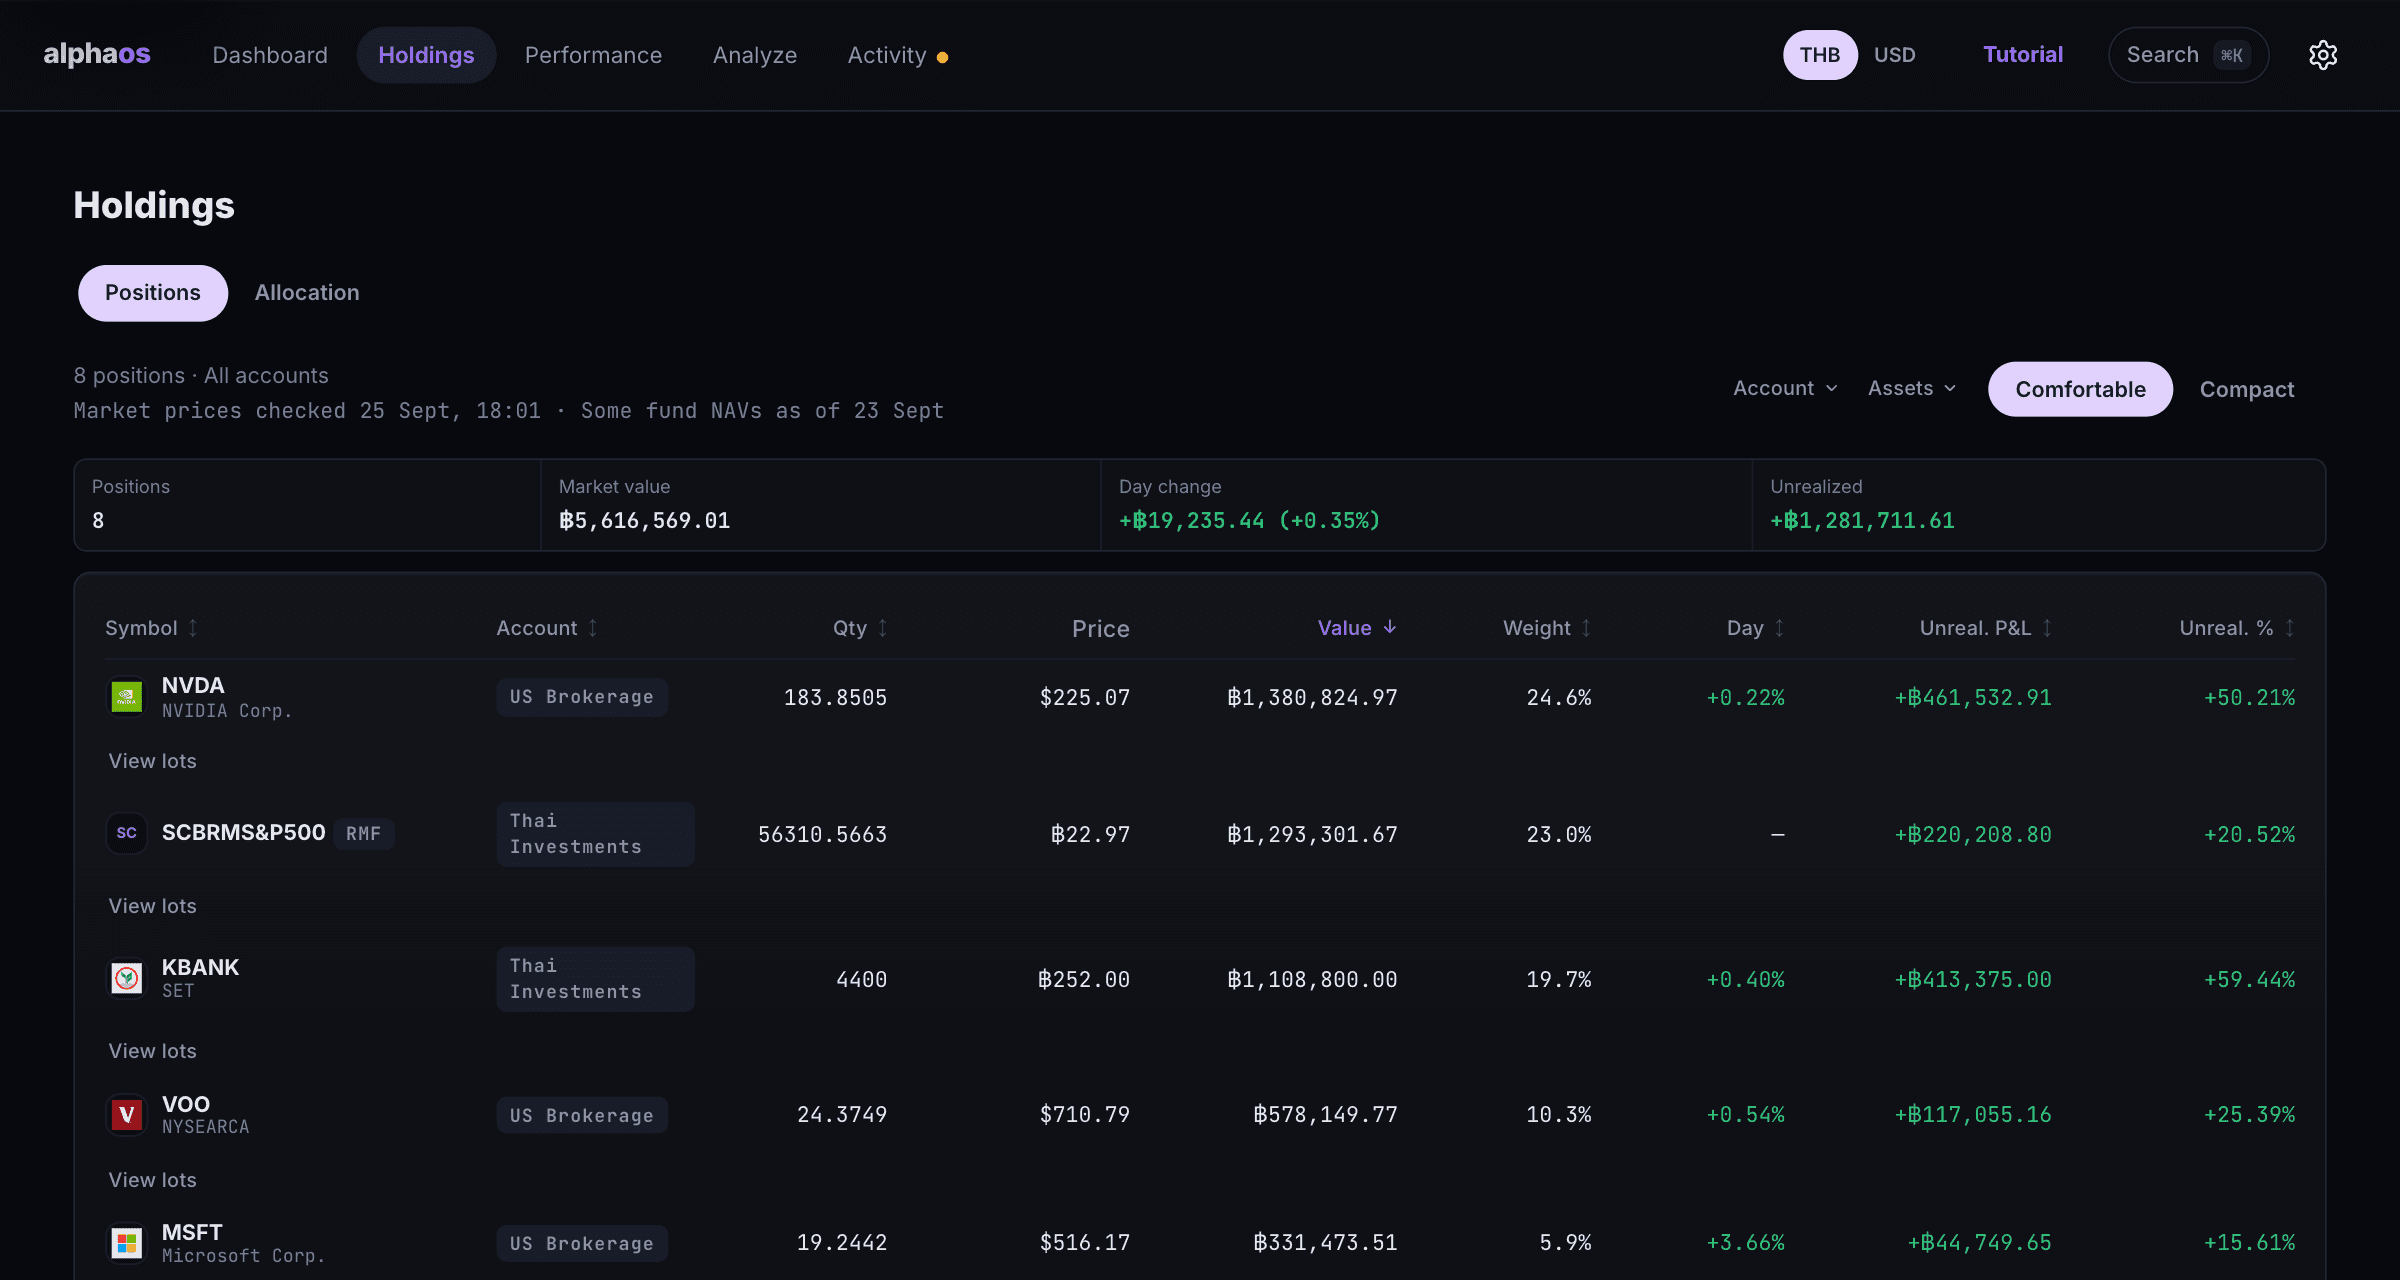This screenshot has height=1280, width=2400.
Task: Switch currency to THB
Action: click(1820, 55)
